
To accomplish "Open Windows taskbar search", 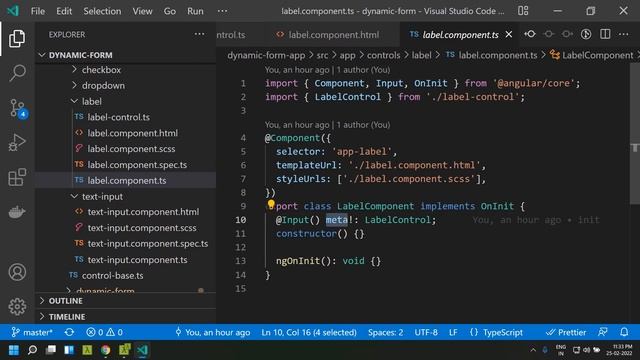I will [32, 350].
